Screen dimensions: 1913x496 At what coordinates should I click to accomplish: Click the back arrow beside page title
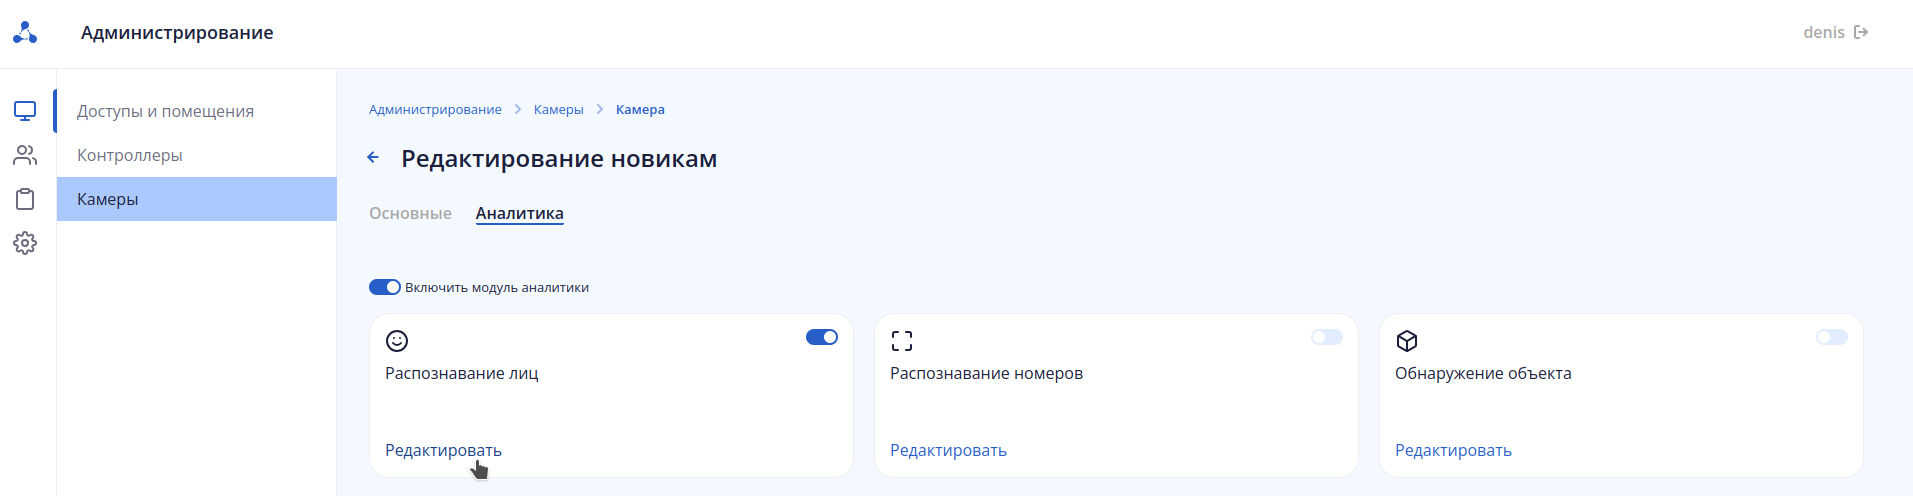tap(373, 158)
